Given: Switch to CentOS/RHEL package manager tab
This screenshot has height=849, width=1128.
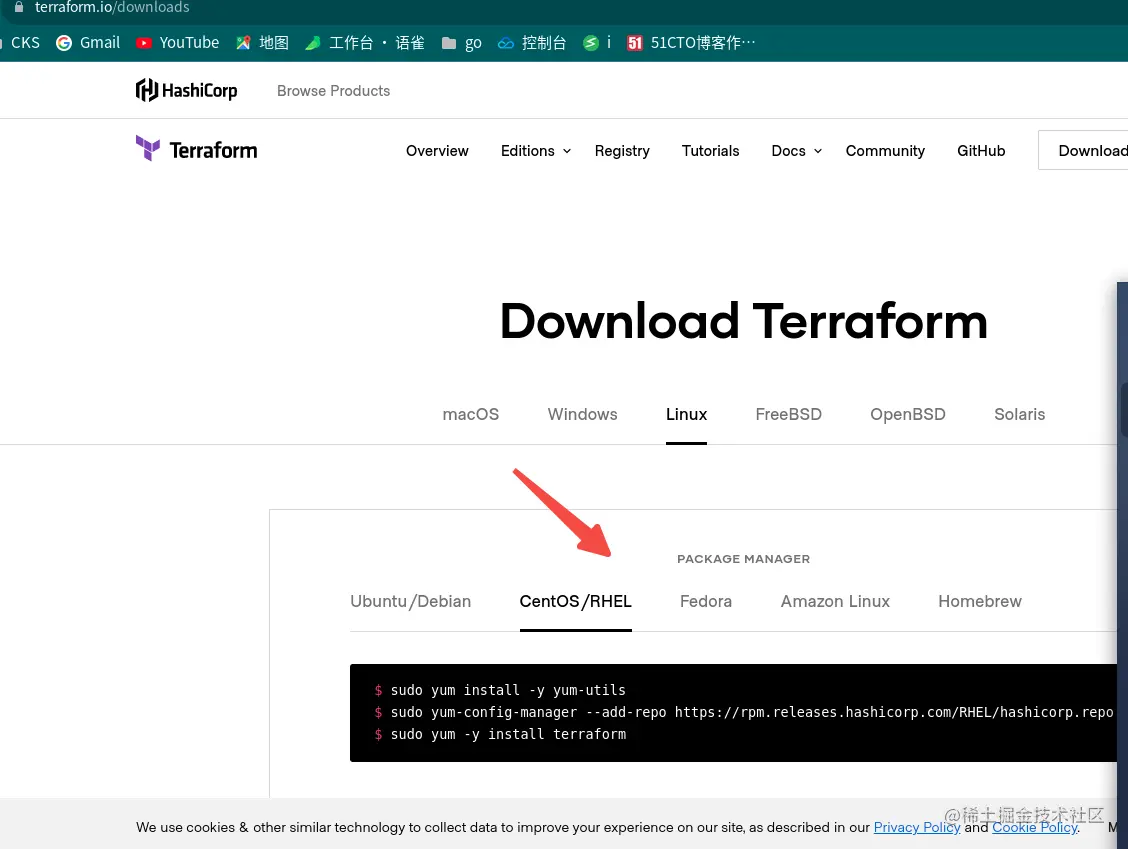Looking at the screenshot, I should (x=576, y=601).
